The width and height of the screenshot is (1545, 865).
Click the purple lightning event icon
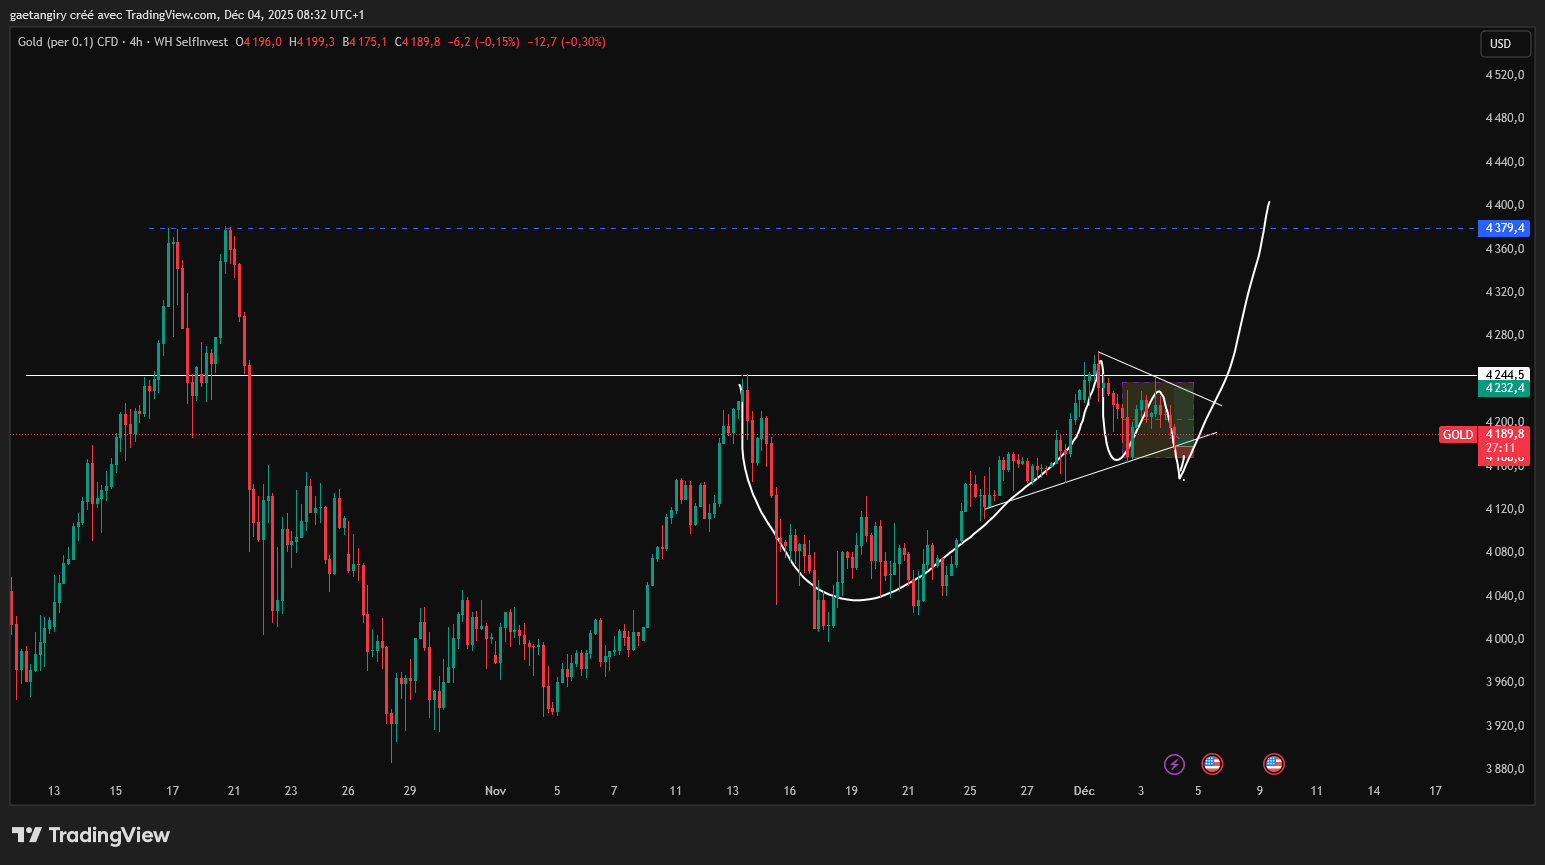(x=1174, y=764)
